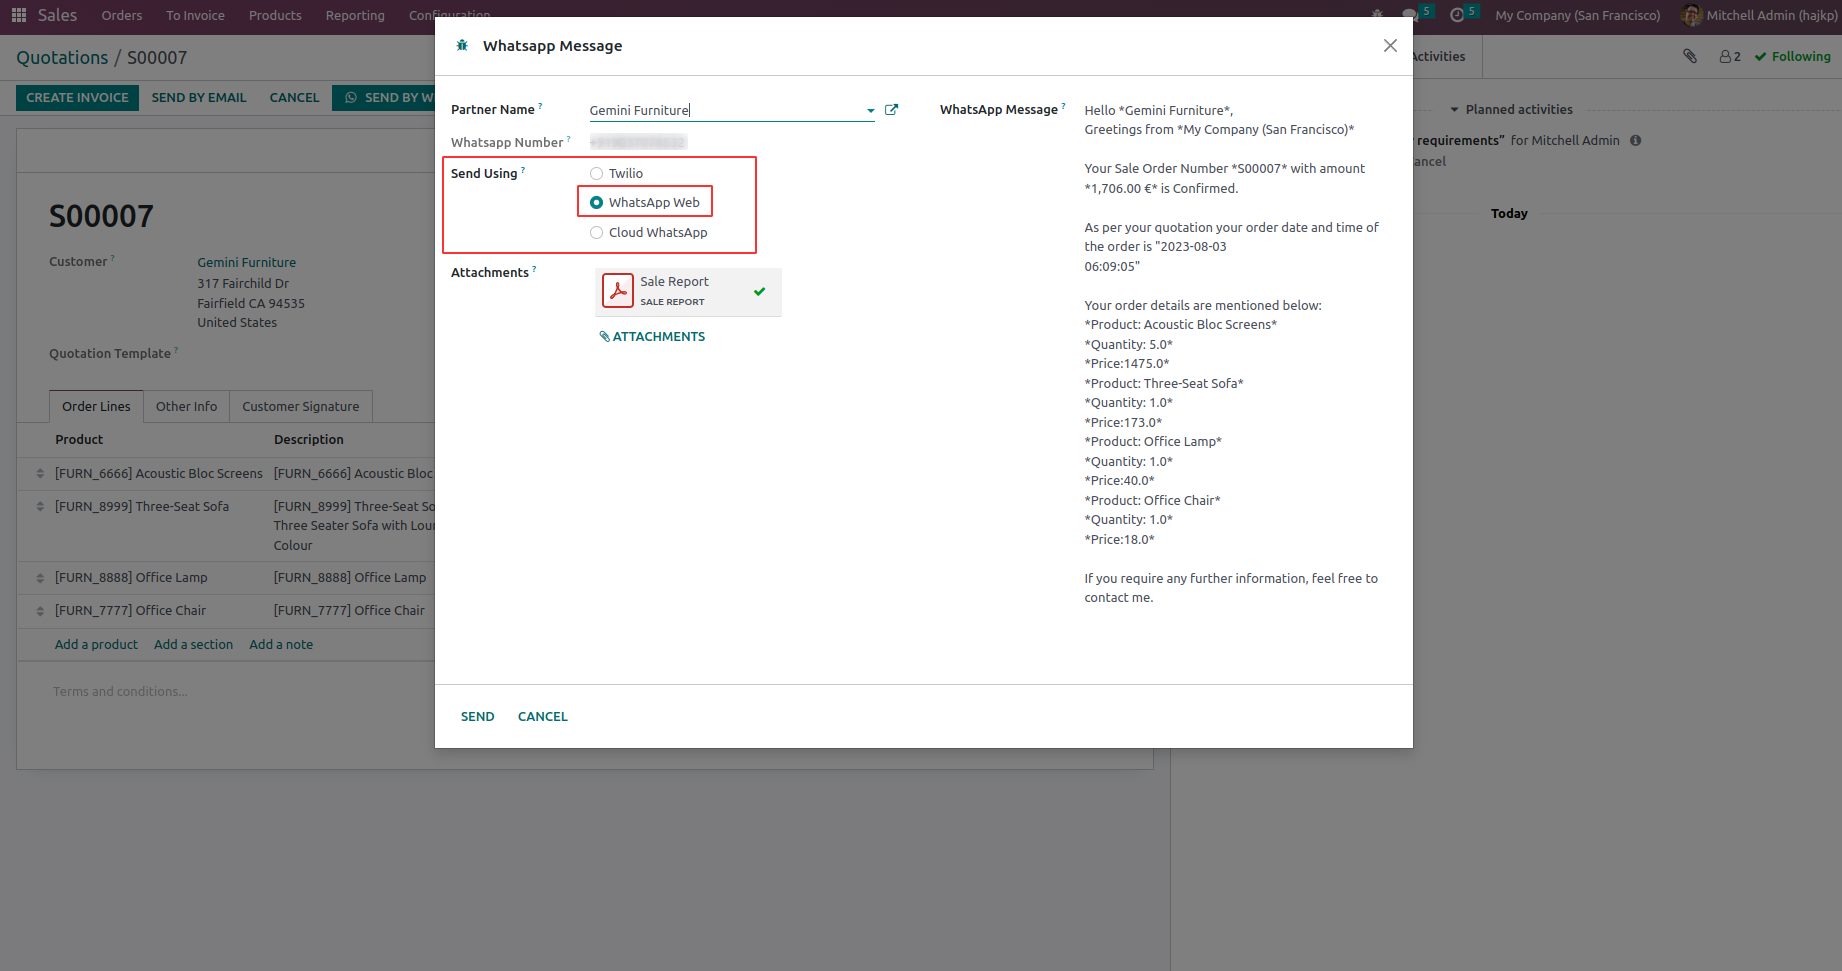
Task: Click the Sale Report attachment name
Action: point(674,282)
